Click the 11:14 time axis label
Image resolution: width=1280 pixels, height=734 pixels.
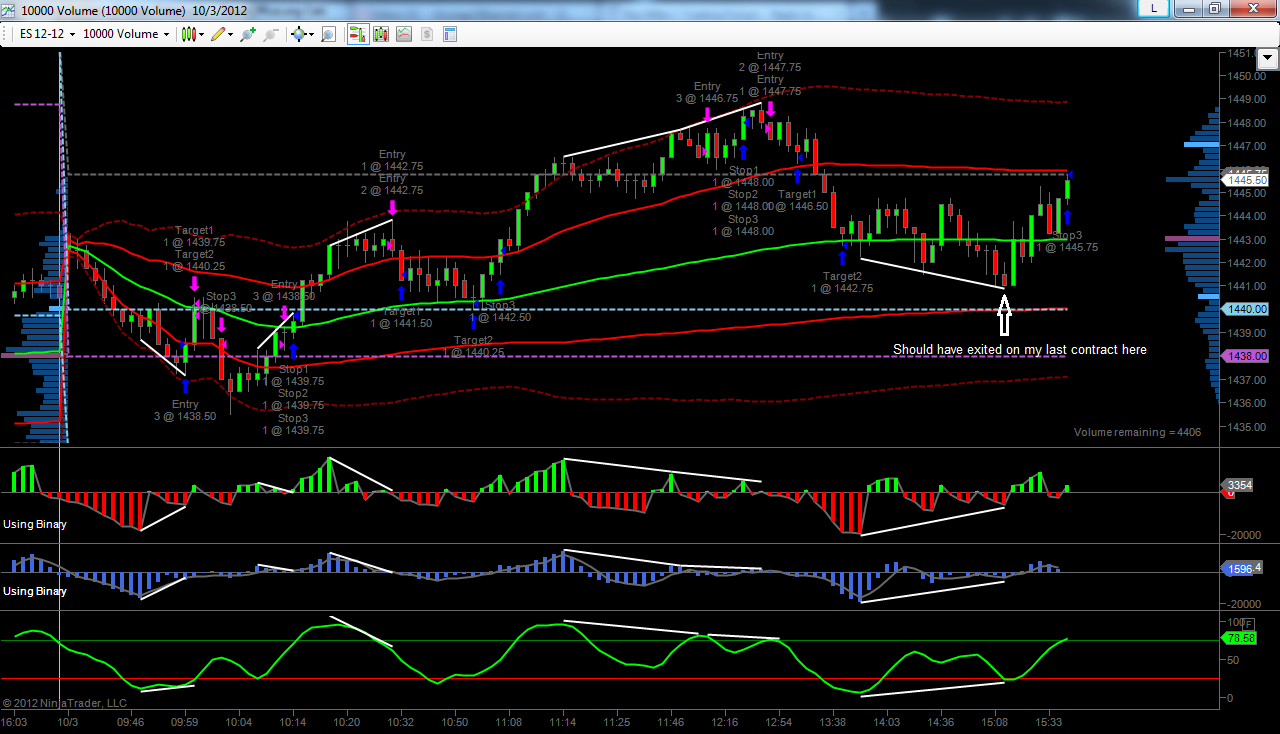click(563, 722)
